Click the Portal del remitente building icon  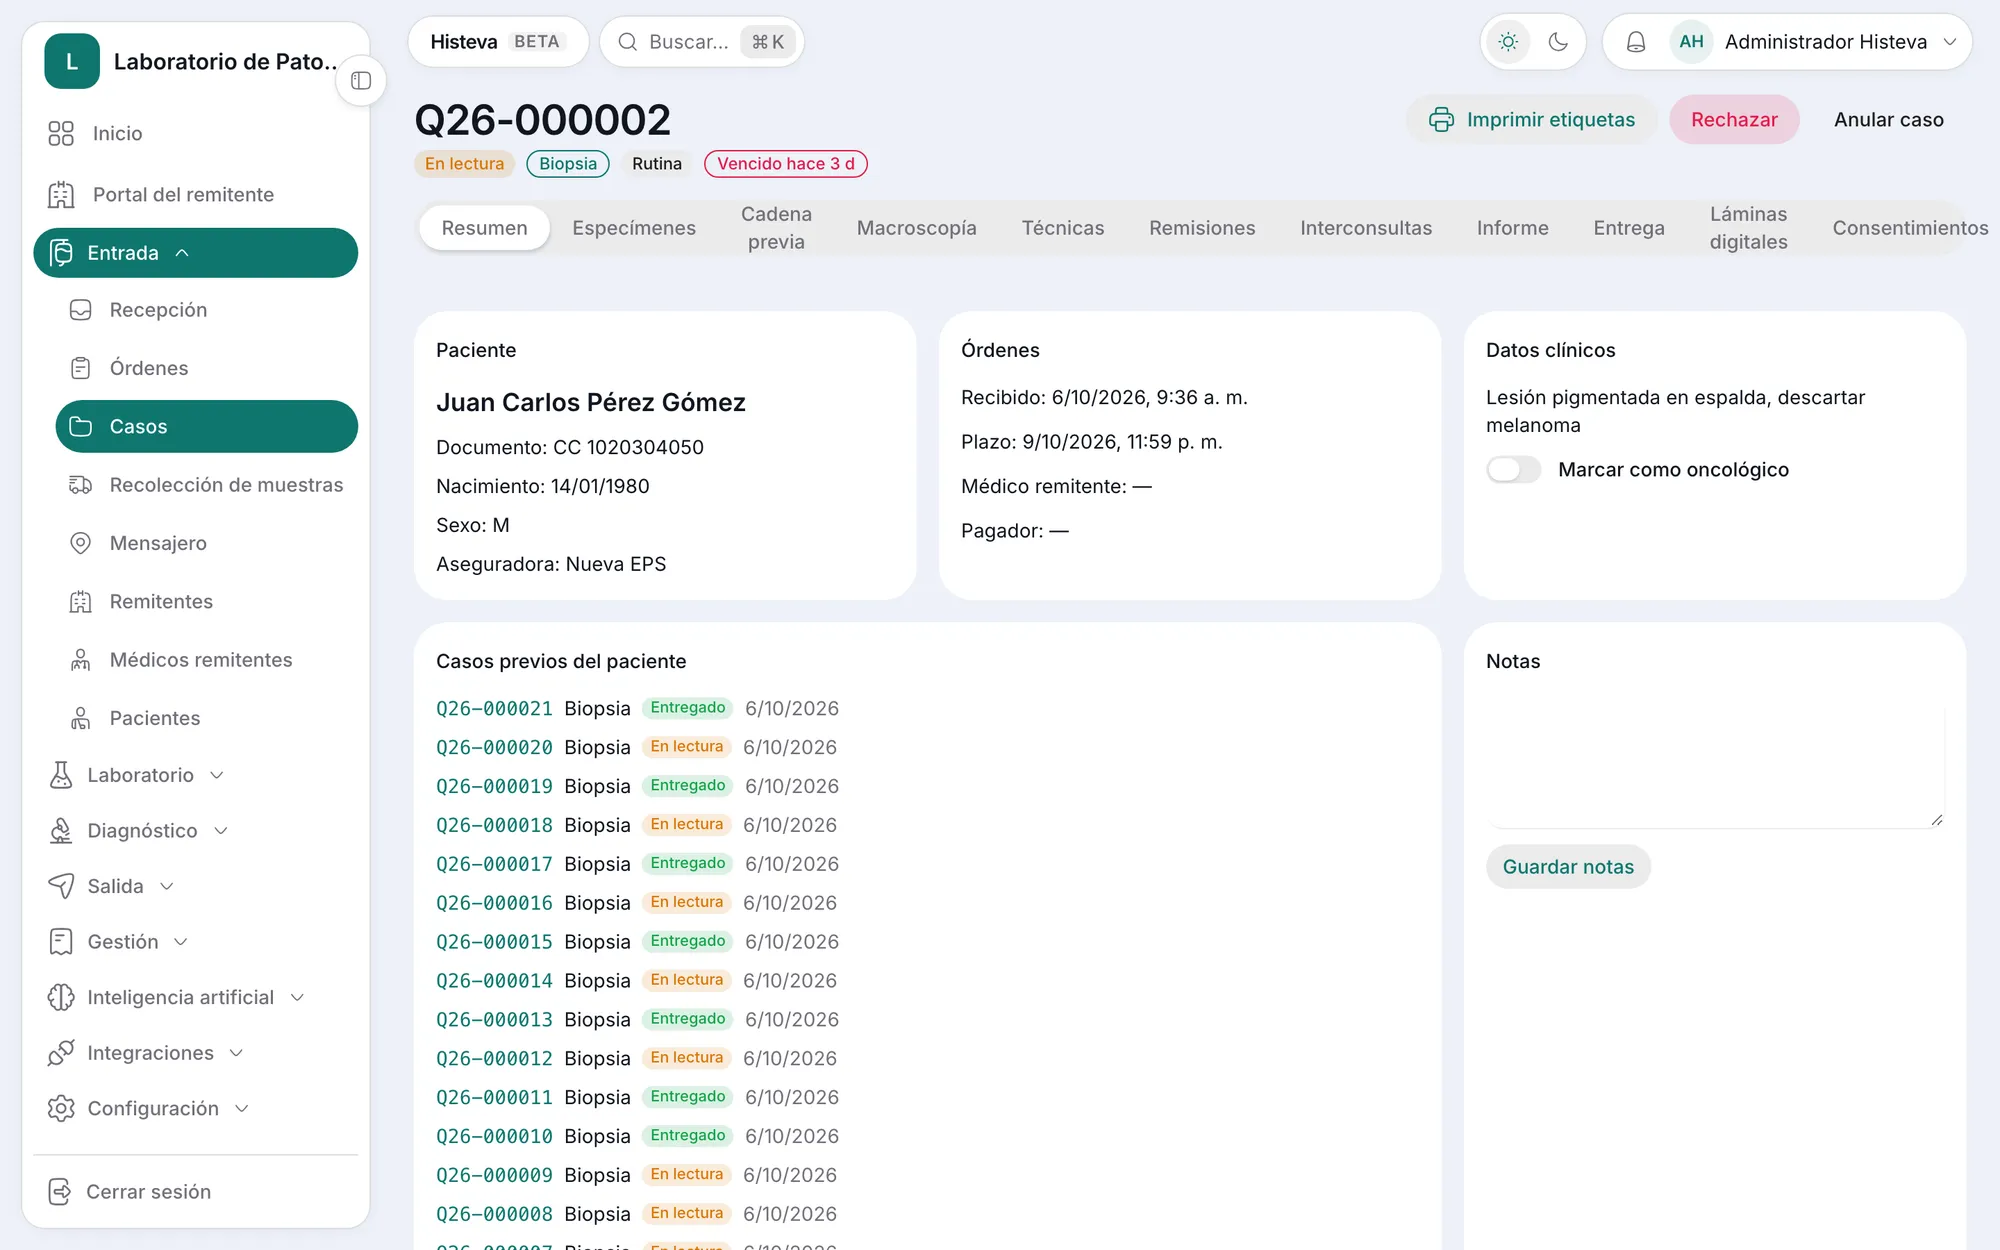pyautogui.click(x=61, y=194)
